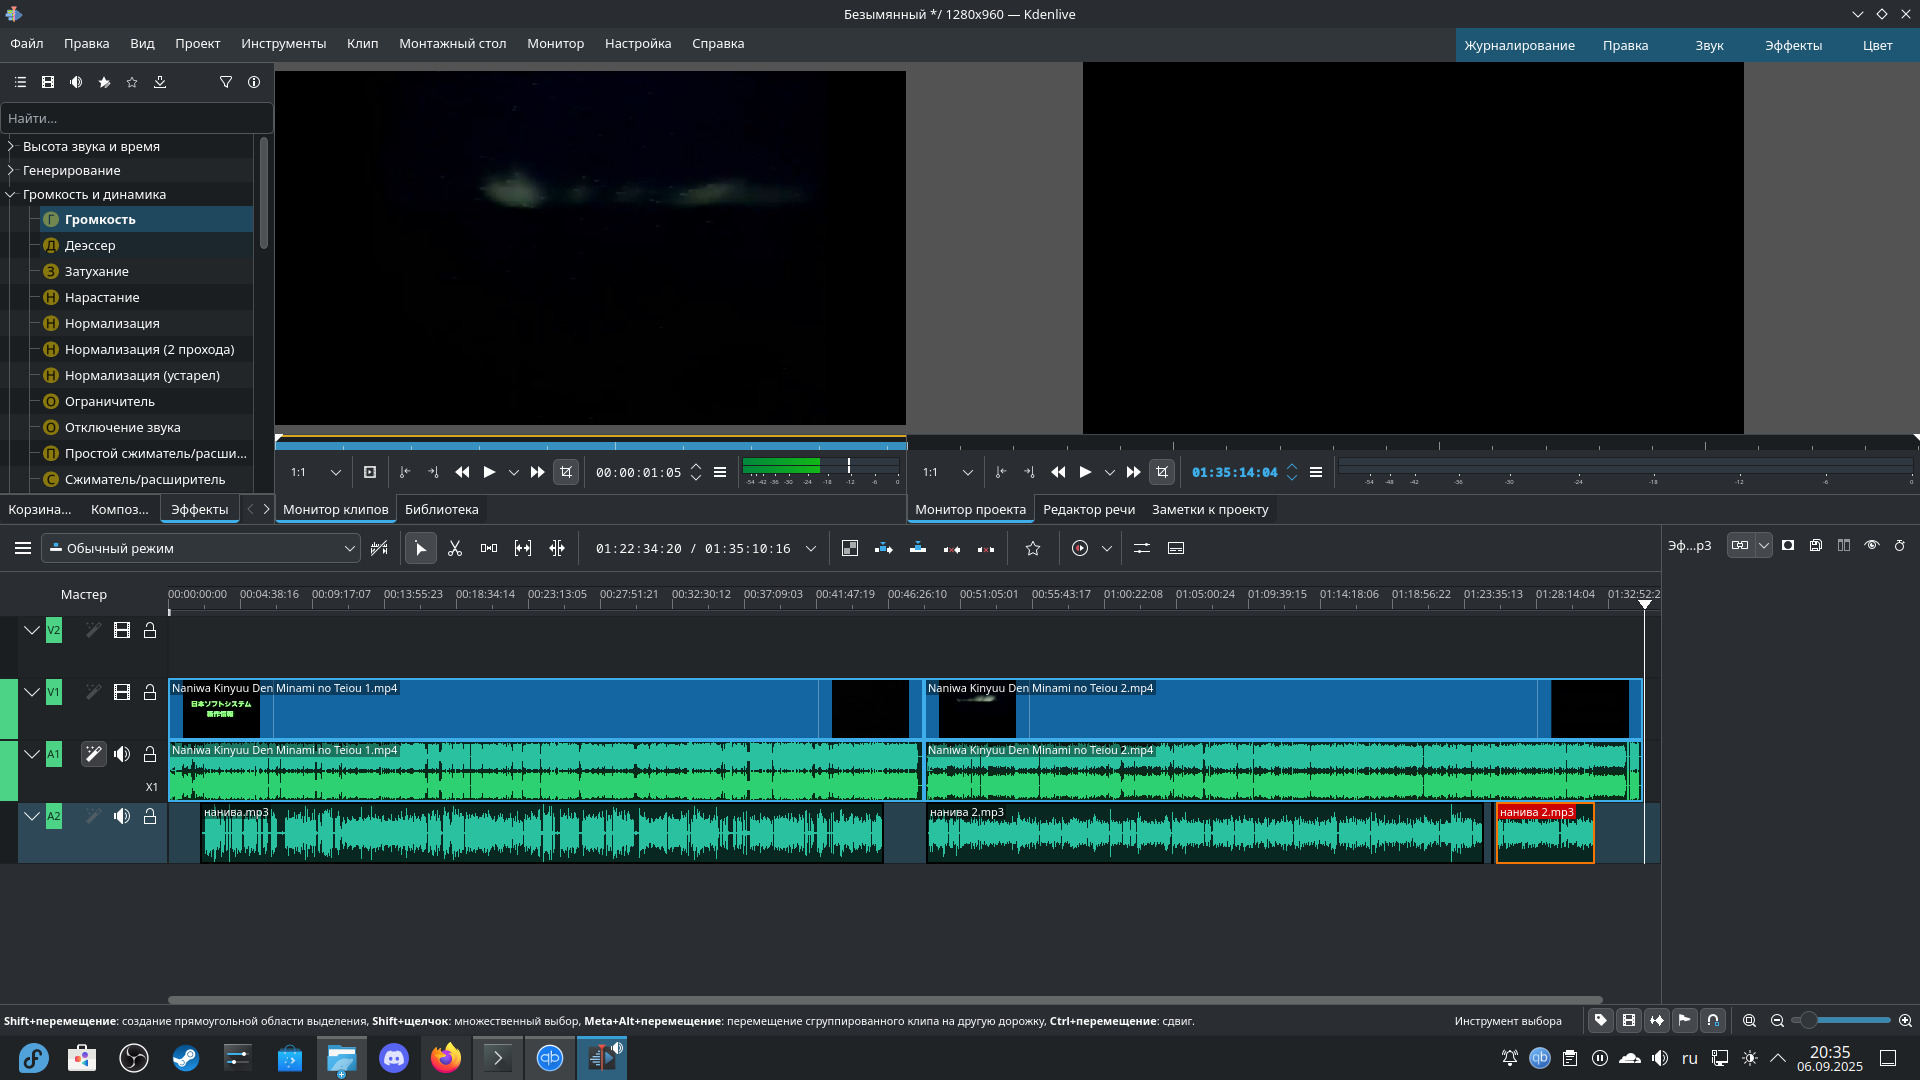Collapse track V2 with its chevron
Screen dimensions: 1920x1080
click(x=32, y=630)
